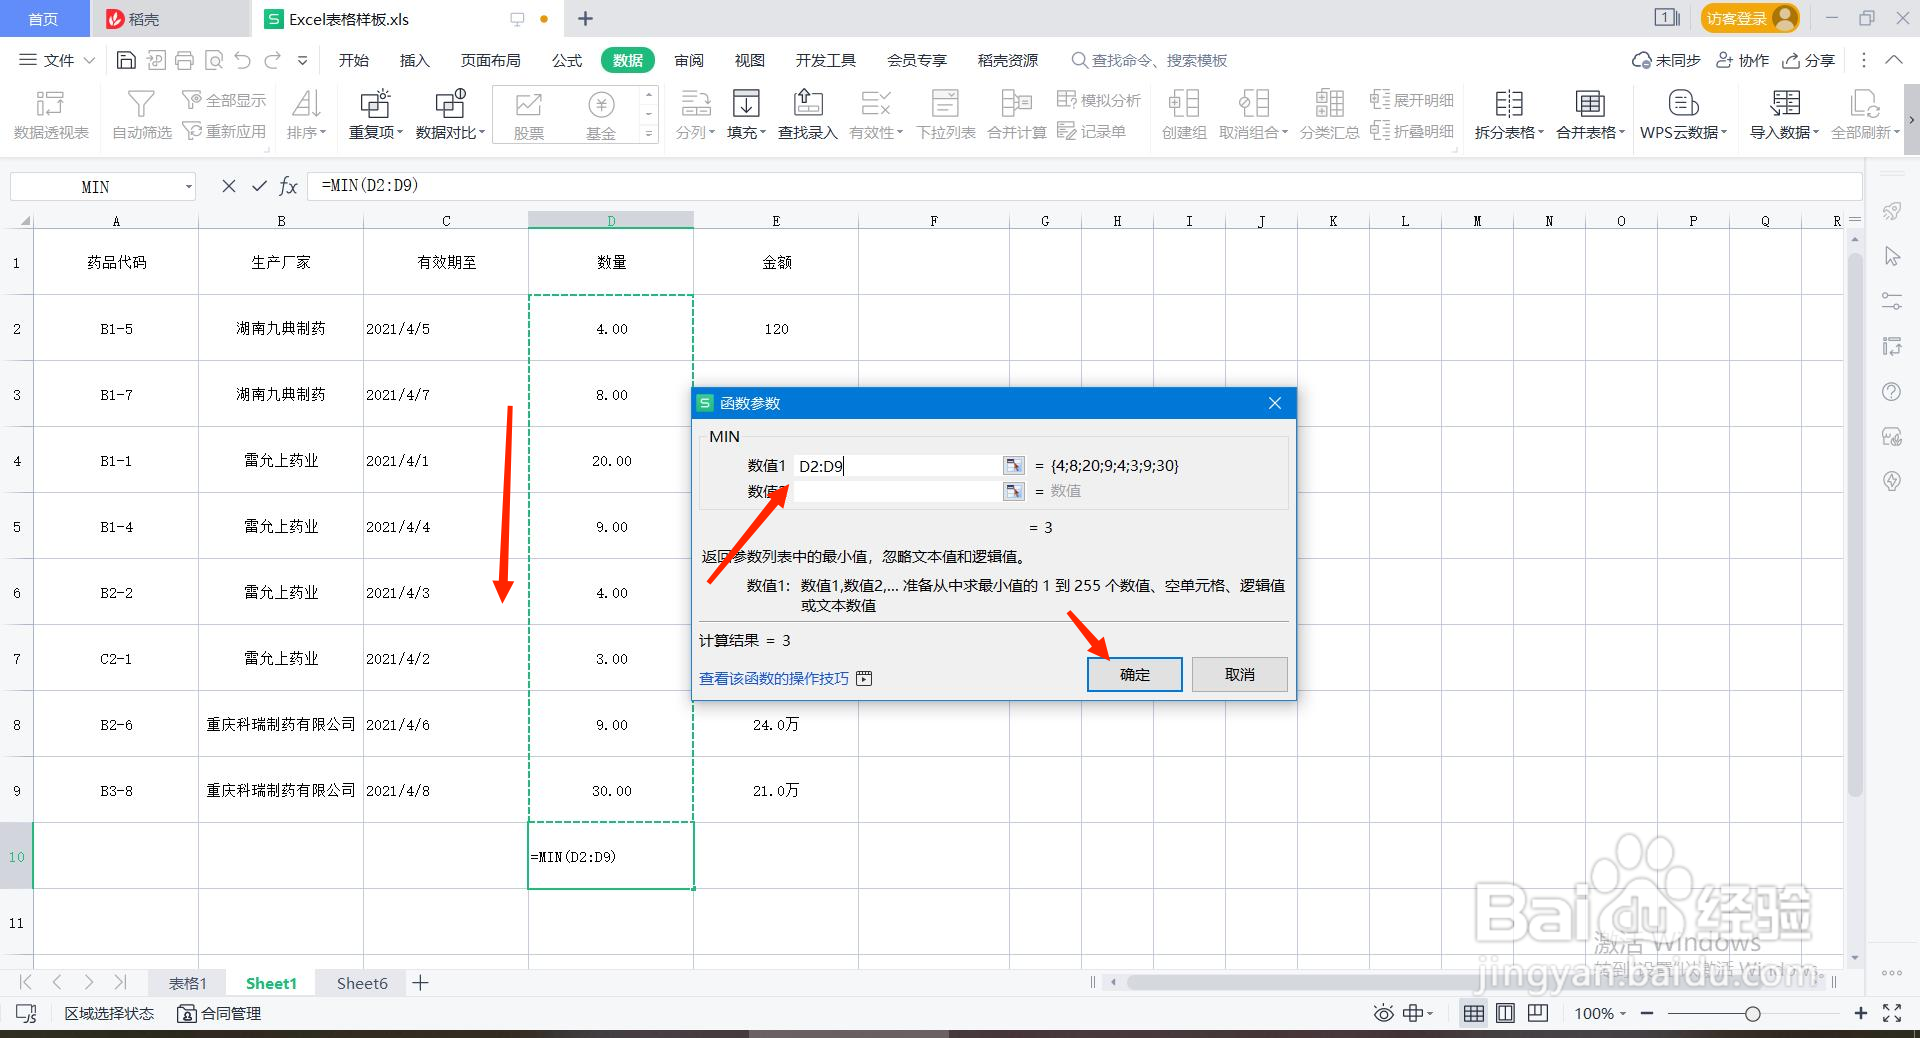Open the 公式 ribbon tab
Screen dimensions: 1920x1038
(x=567, y=60)
